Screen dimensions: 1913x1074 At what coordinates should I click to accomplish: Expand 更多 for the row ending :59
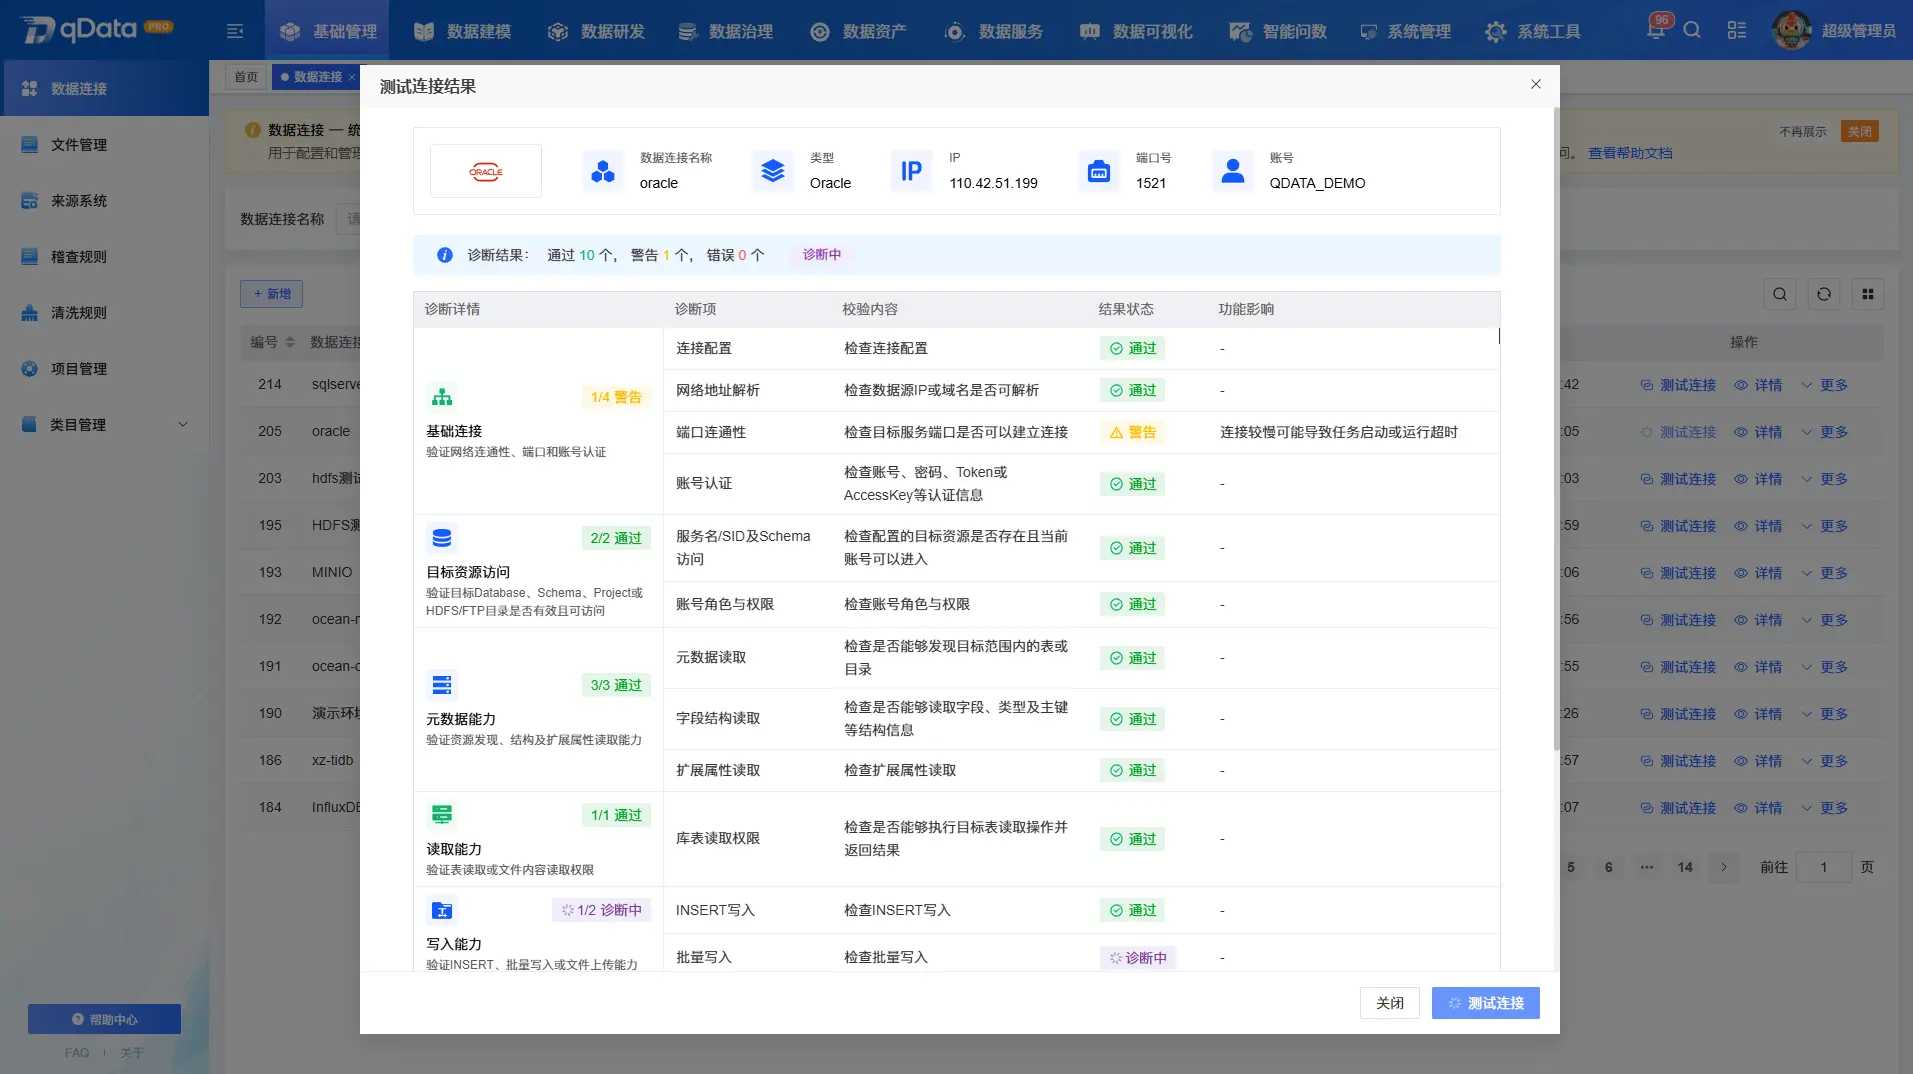(x=1825, y=526)
